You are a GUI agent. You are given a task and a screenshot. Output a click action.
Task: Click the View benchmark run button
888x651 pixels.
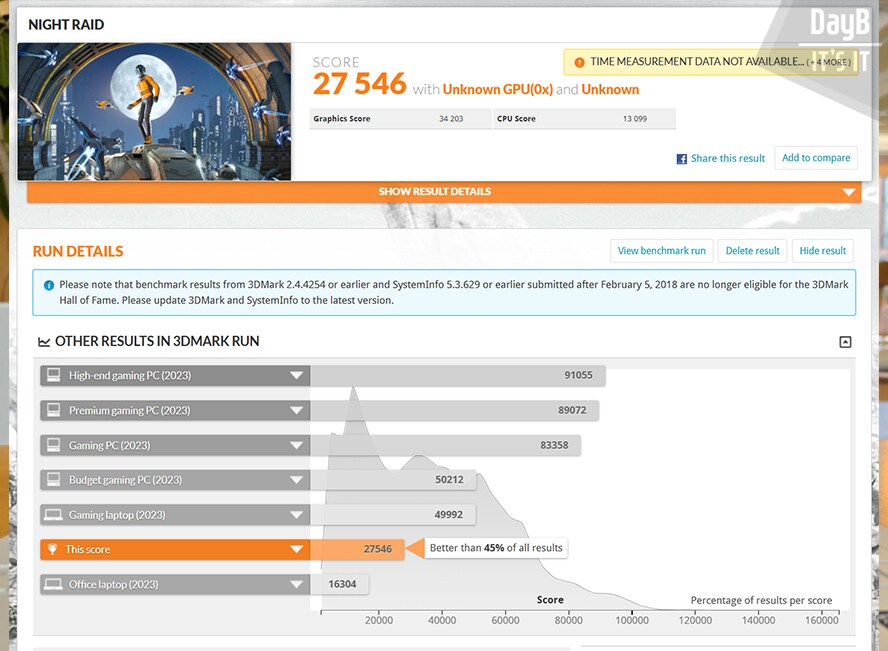(661, 251)
